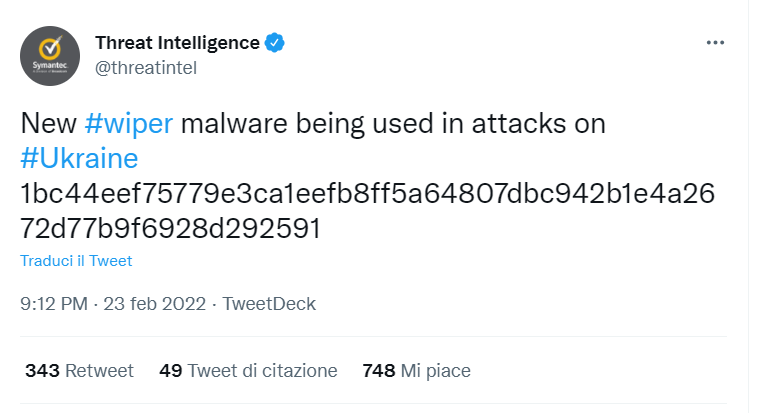The image size is (762, 413).
Task: Click hash line starting with 1bc44eef
Action: pos(367,194)
